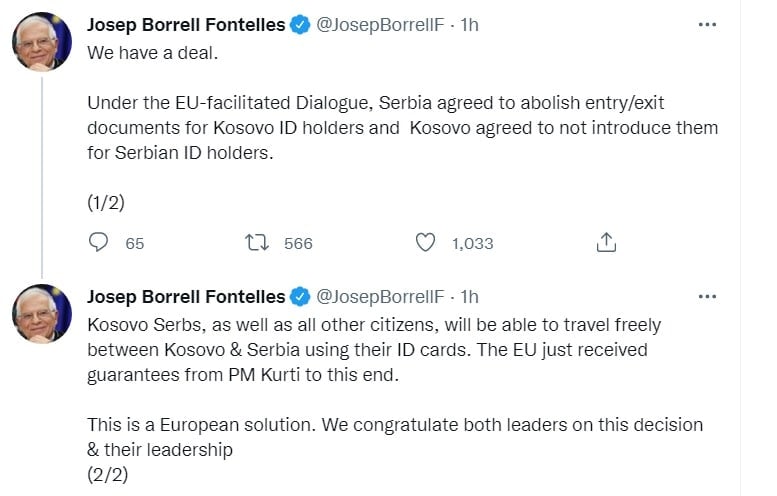Image resolution: width=777 pixels, height=496 pixels.
Task: Retweet the 'We have a deal' tweet
Action: [256, 242]
